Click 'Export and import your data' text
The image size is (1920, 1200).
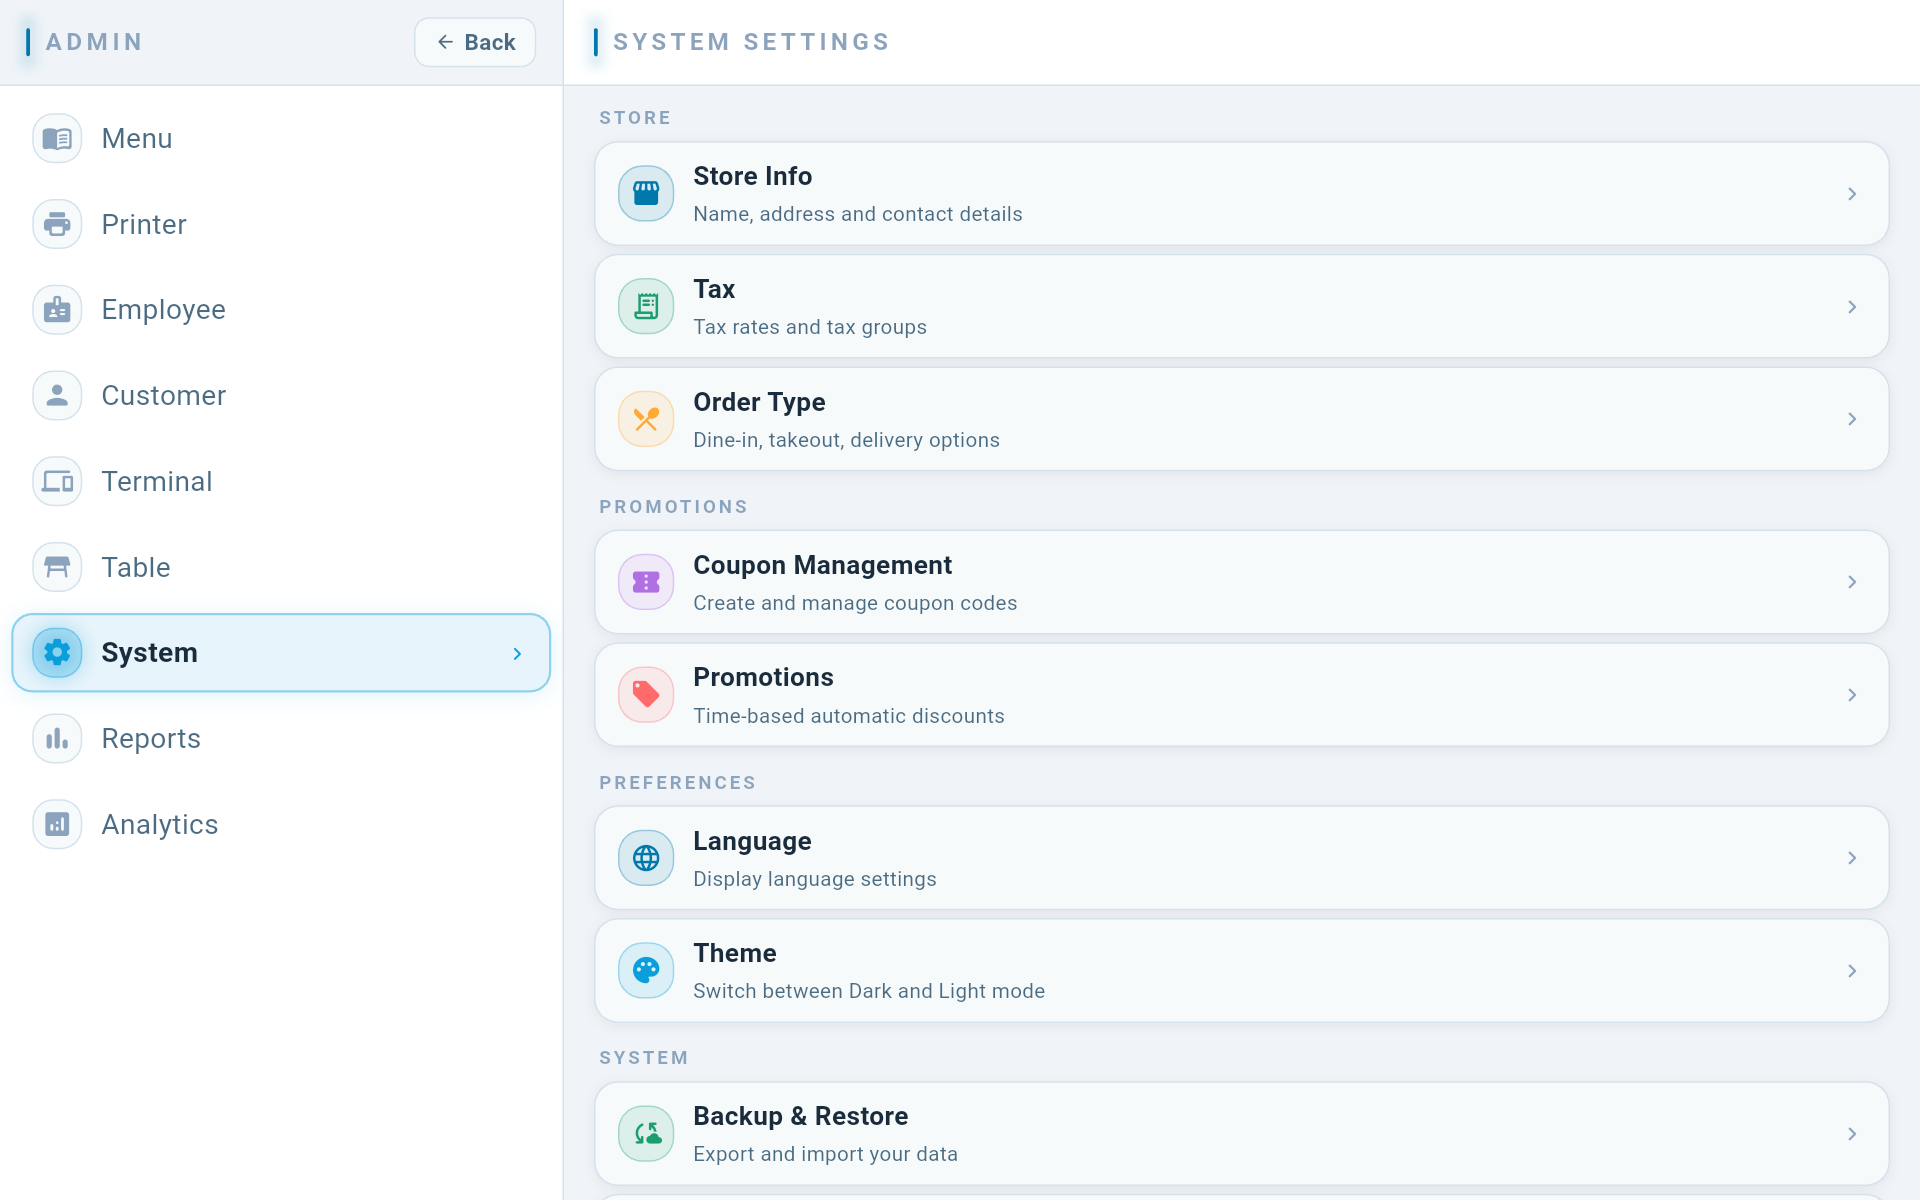[825, 1154]
